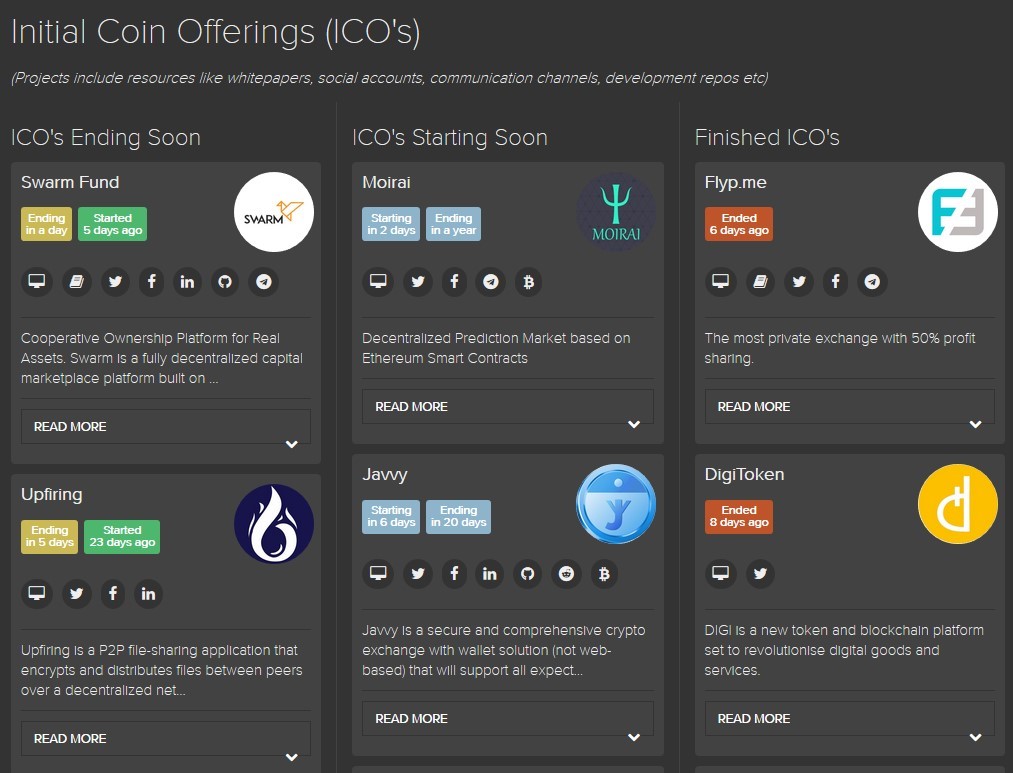
Task: Open Javvy Reddit icon
Action: pyautogui.click(x=567, y=573)
